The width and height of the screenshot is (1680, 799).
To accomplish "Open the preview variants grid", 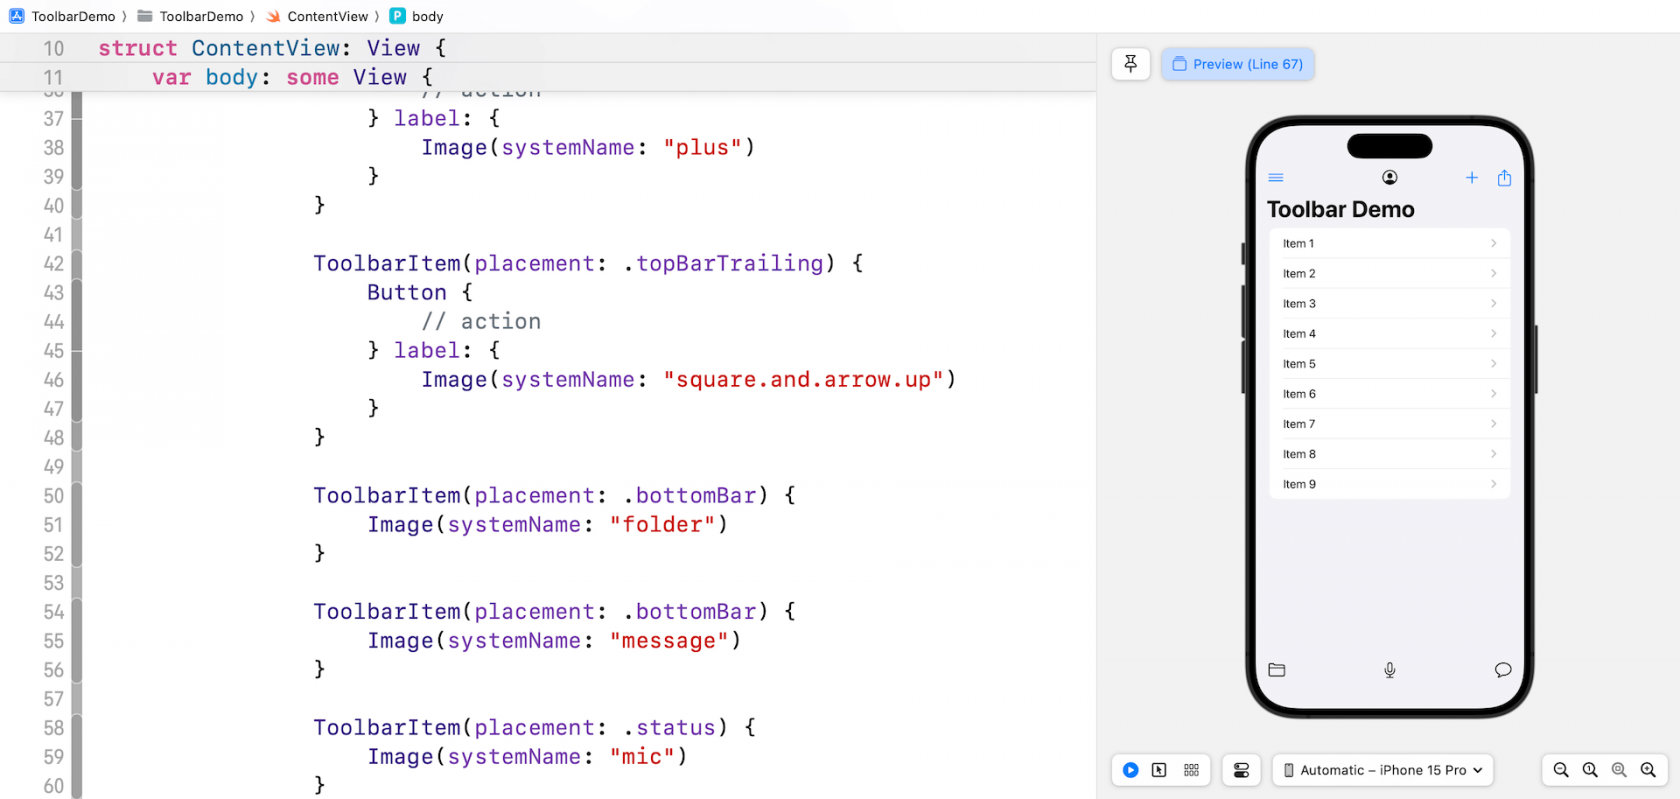I will tap(1191, 770).
